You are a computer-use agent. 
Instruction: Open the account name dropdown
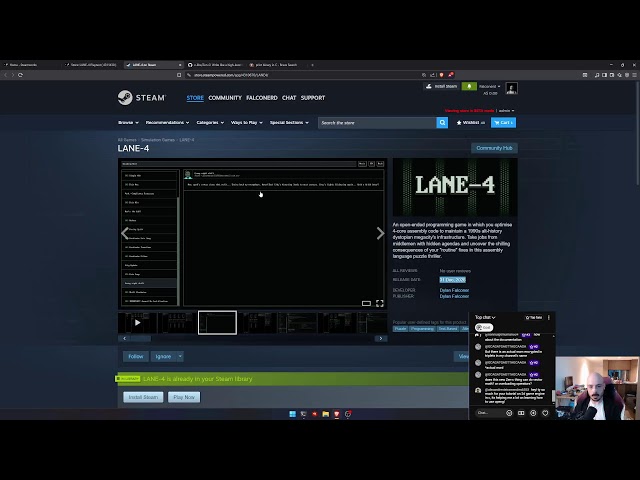(x=489, y=87)
